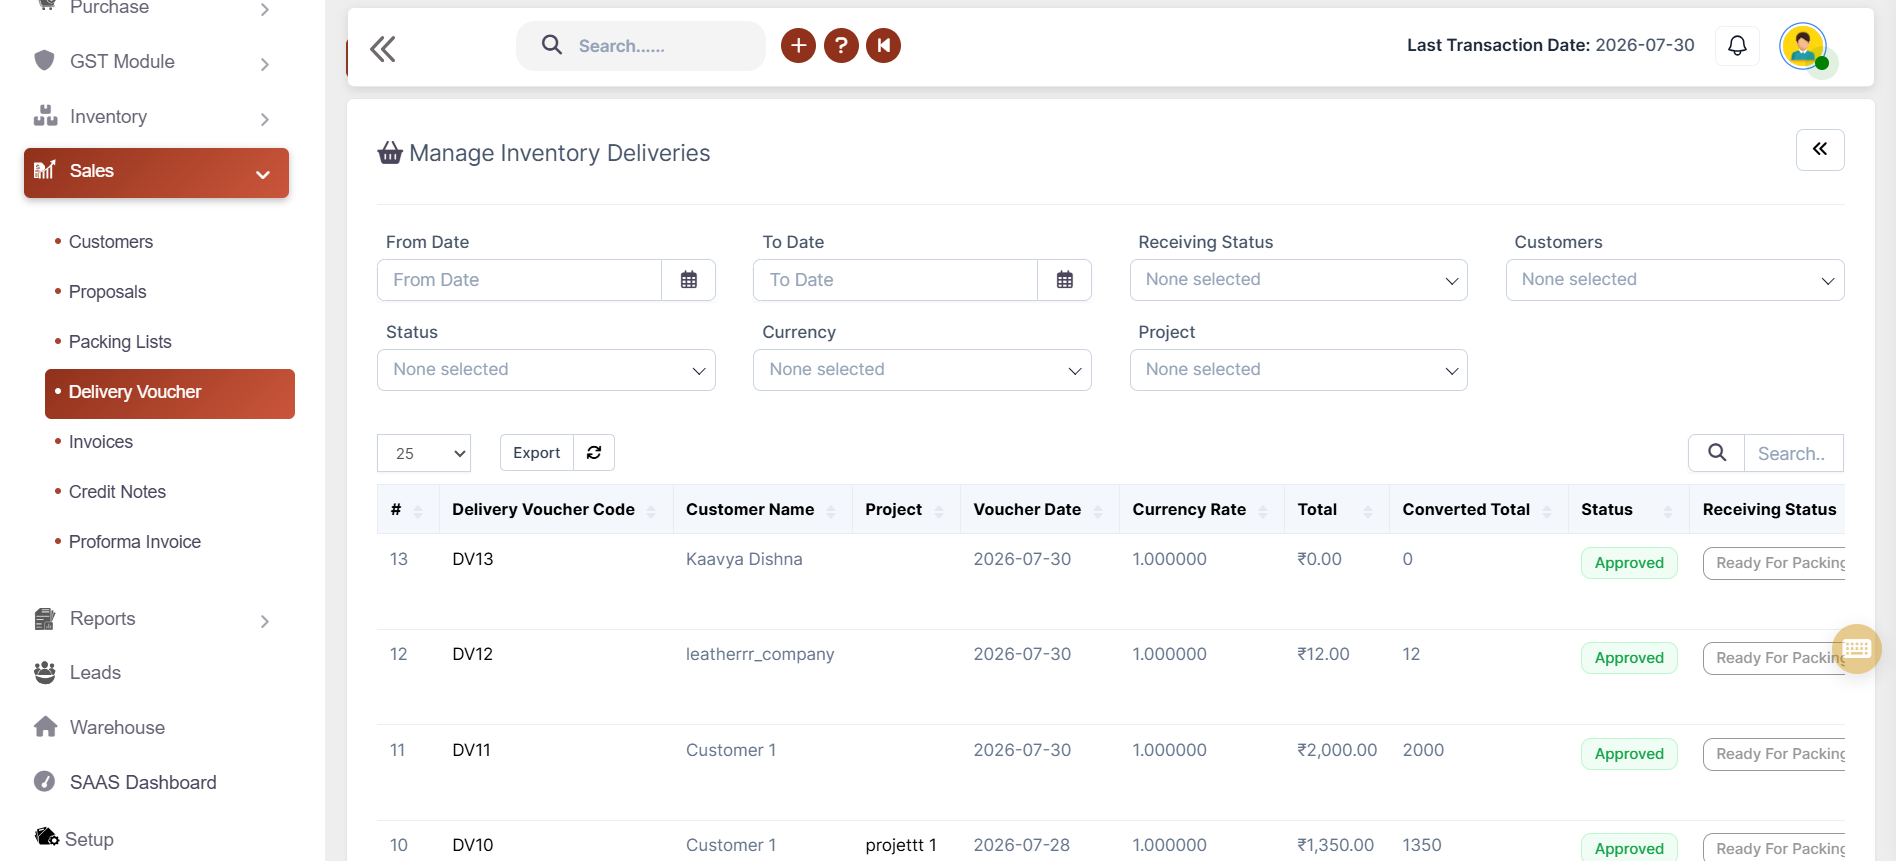
Task: Open the user profile avatar
Action: point(1803,46)
